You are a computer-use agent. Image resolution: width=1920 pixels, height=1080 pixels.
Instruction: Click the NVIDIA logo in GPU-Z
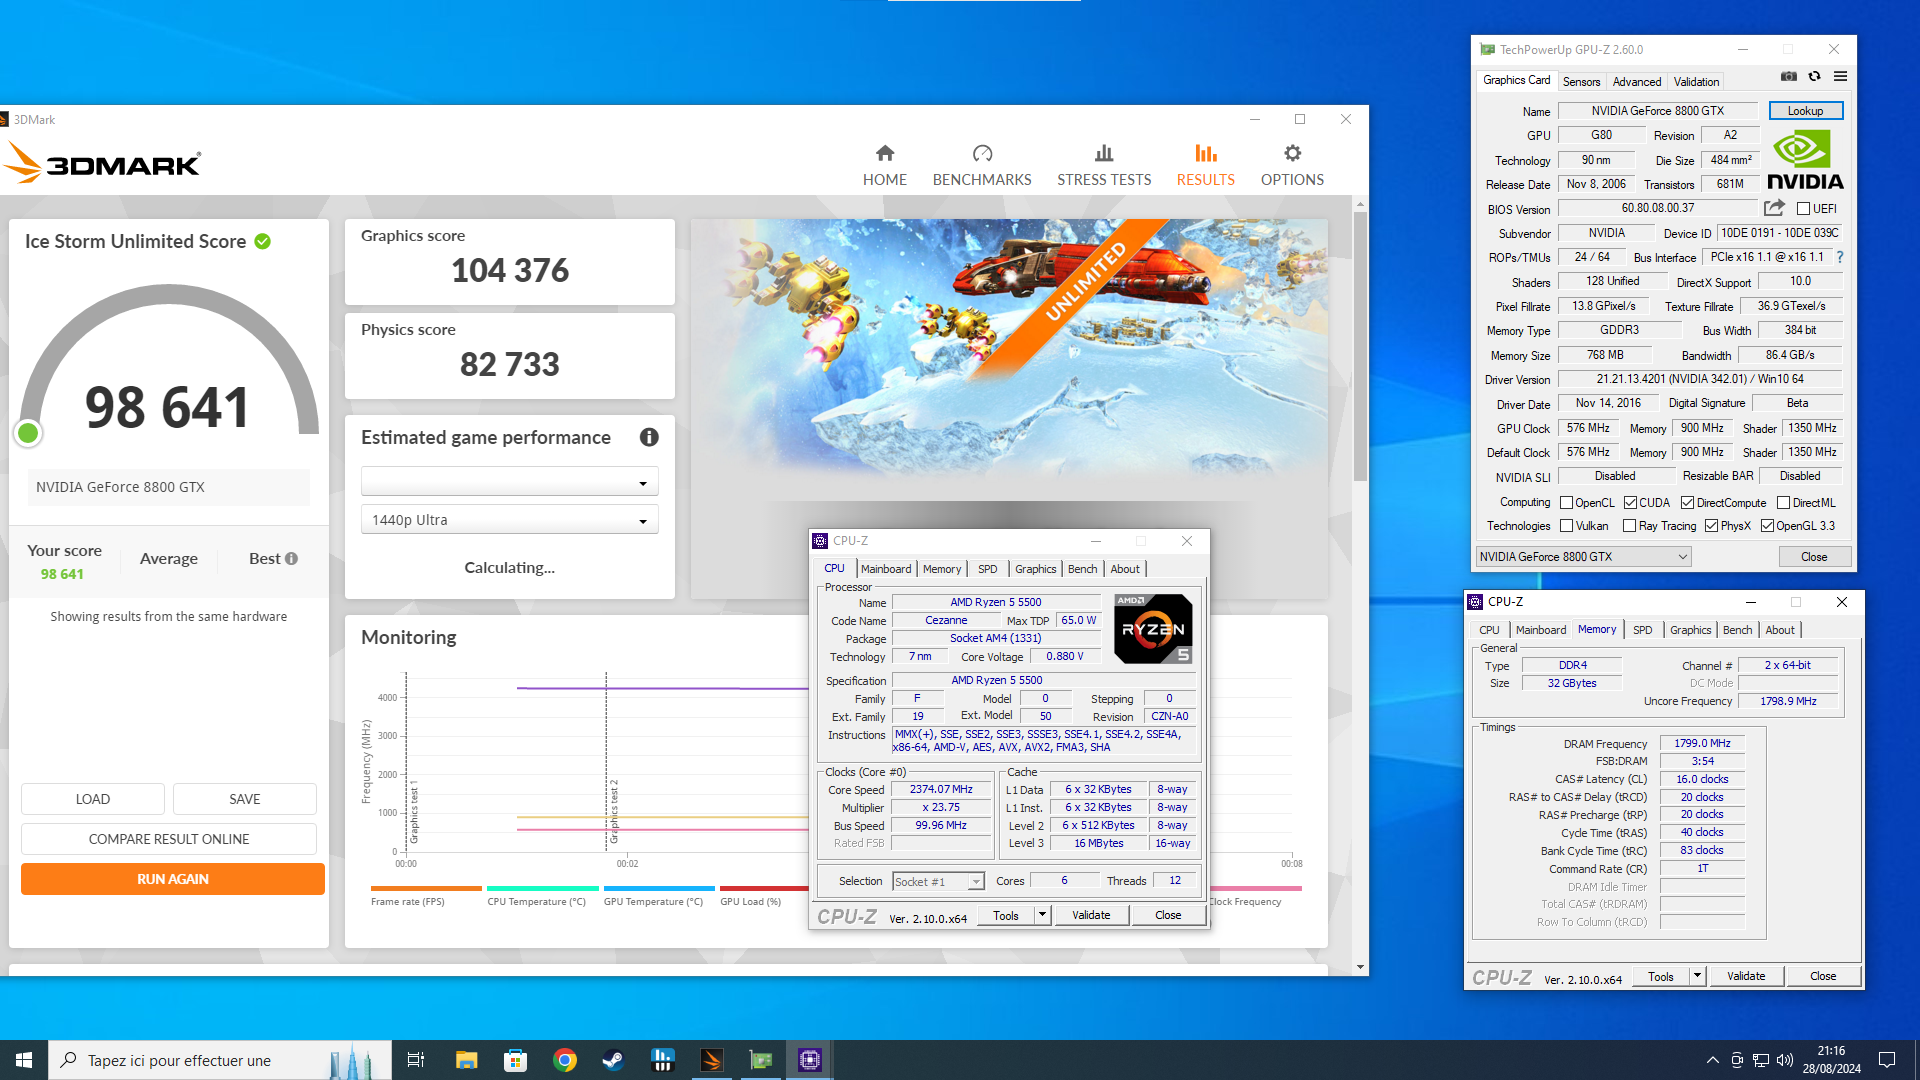pos(1805,160)
